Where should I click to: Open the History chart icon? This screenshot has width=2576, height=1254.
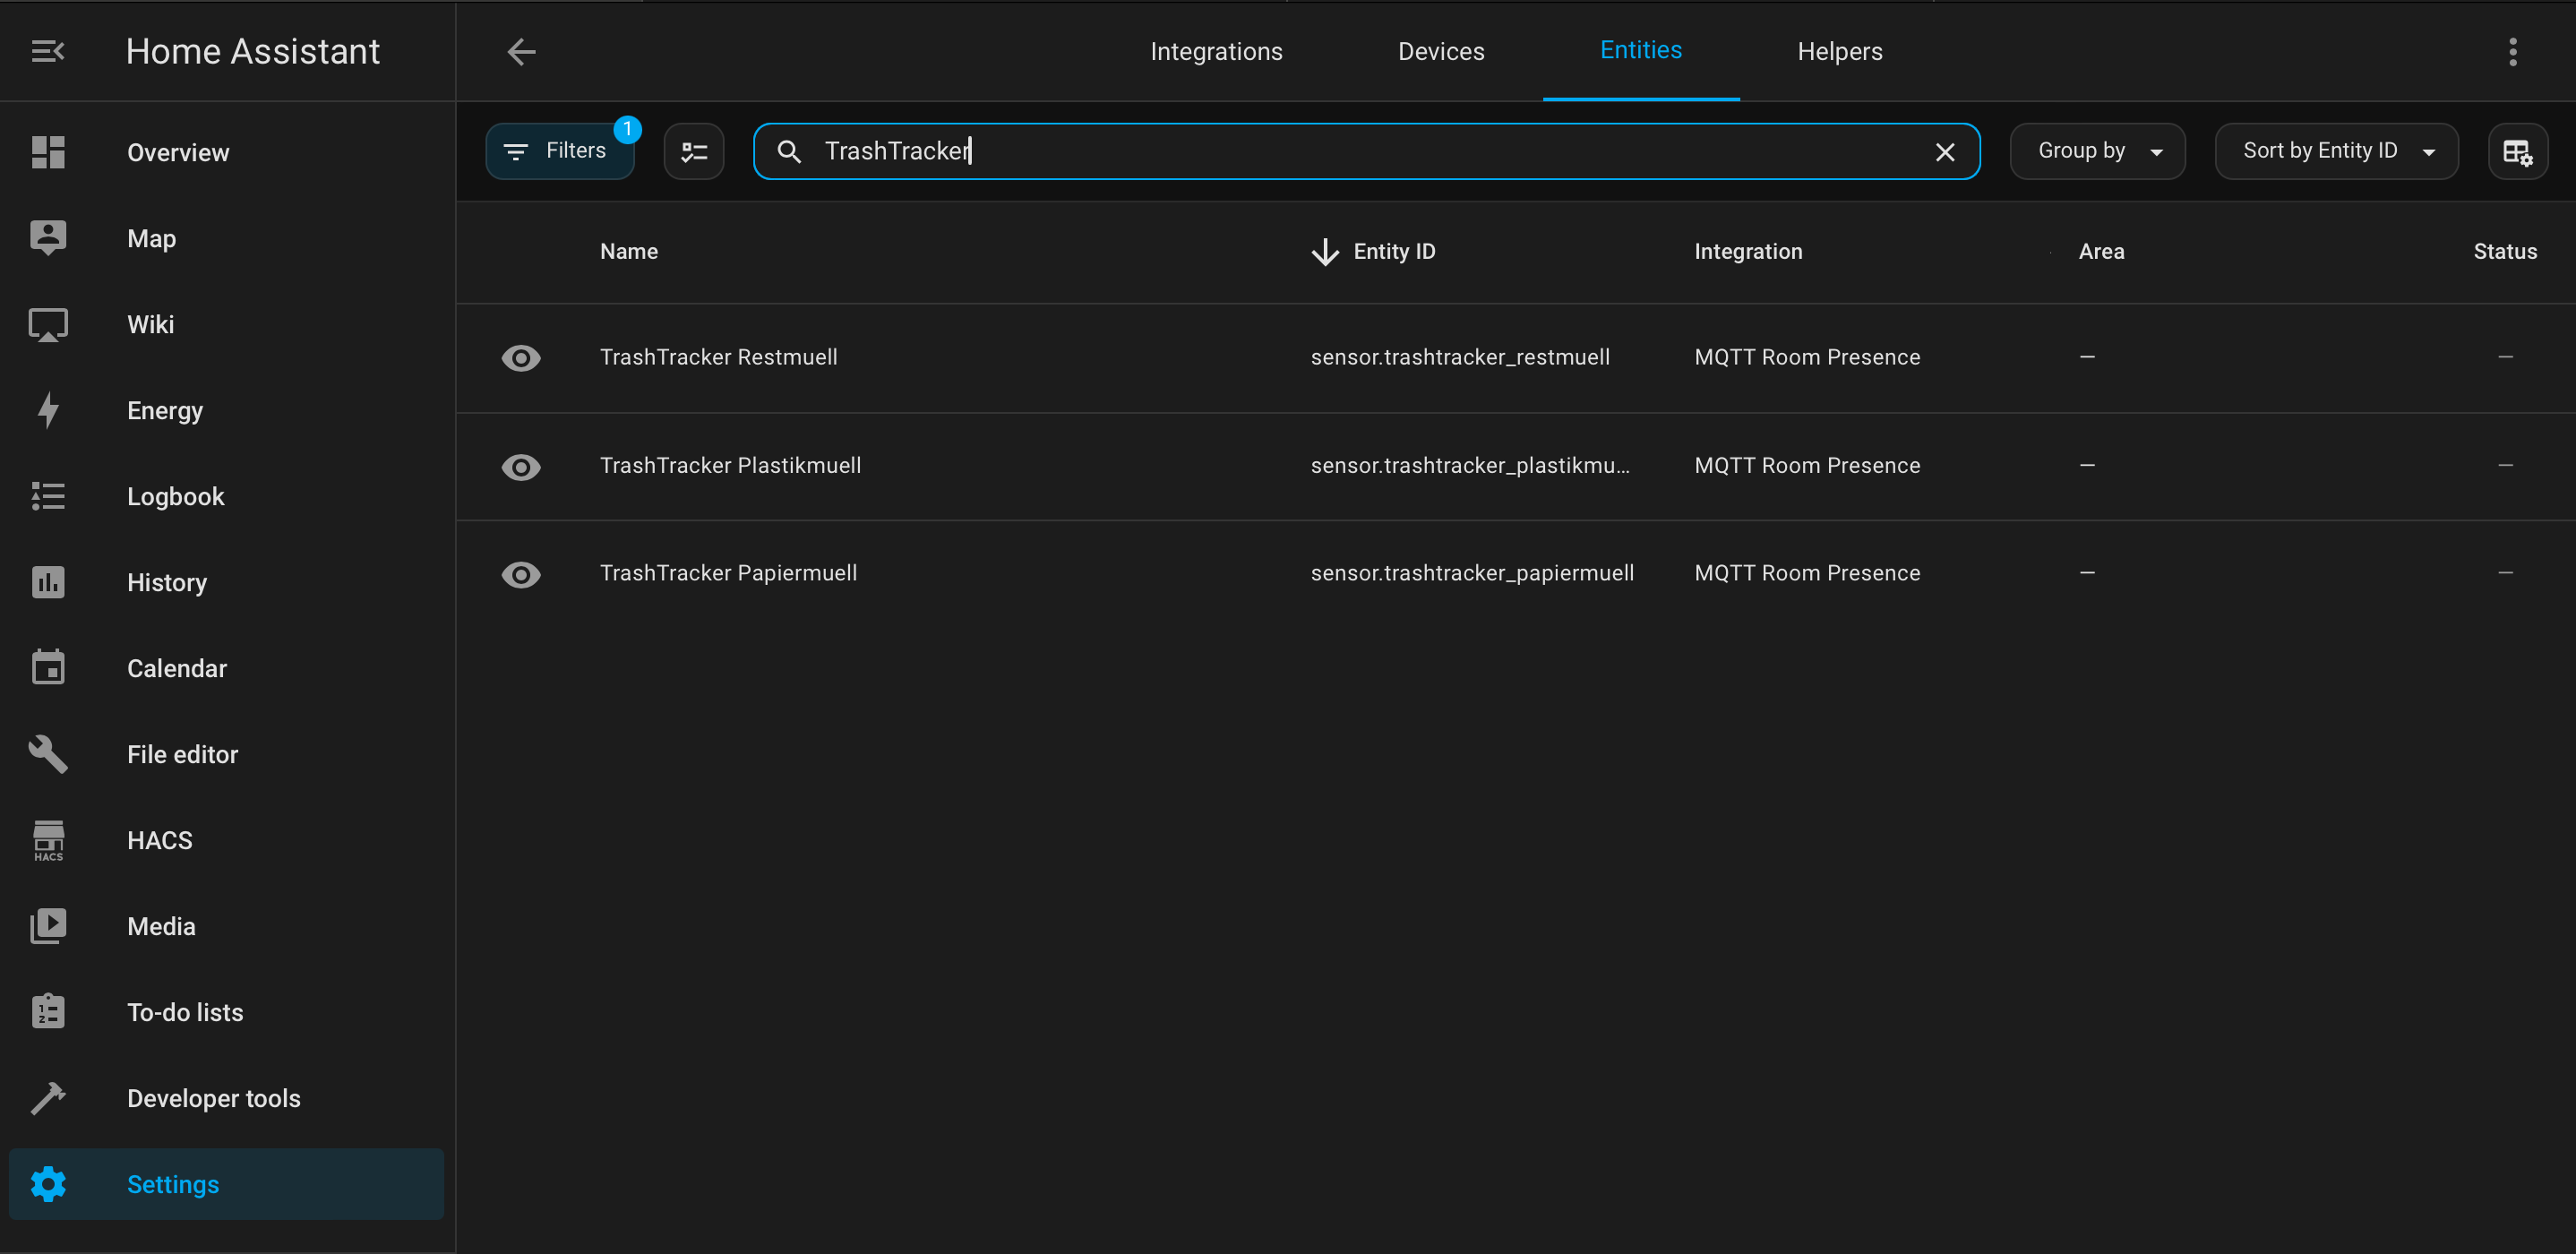48,582
